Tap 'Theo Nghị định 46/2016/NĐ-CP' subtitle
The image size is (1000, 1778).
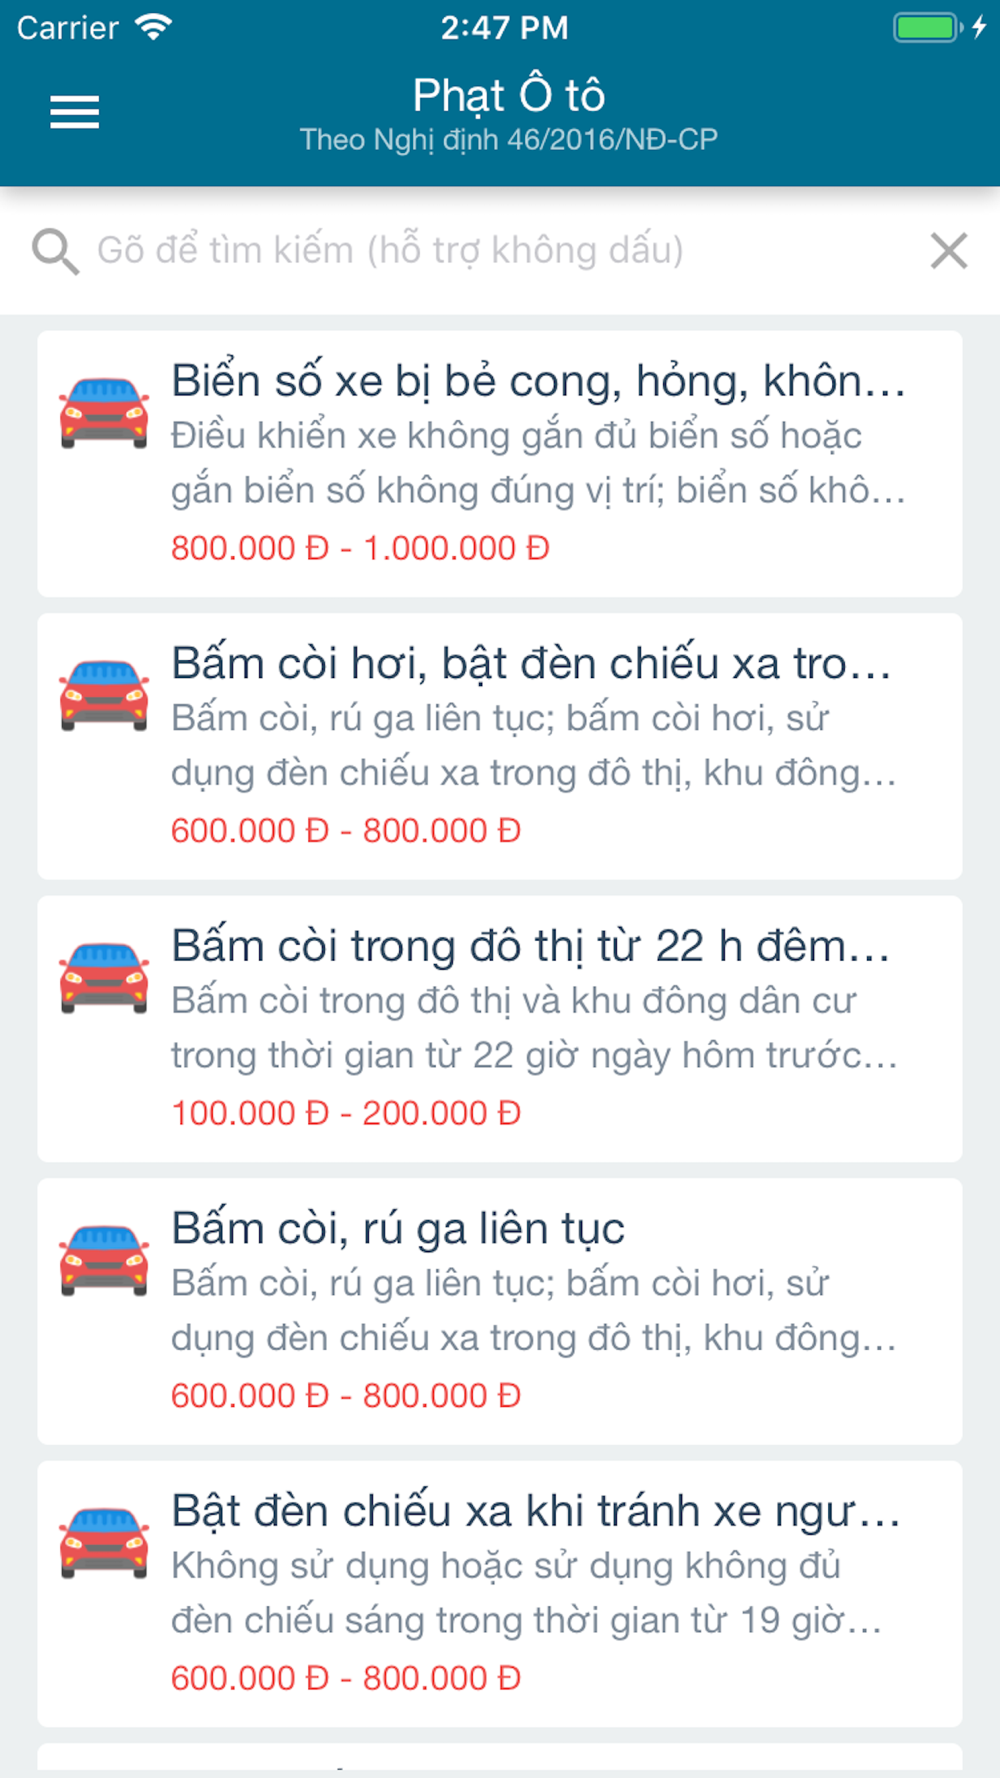pos(509,139)
